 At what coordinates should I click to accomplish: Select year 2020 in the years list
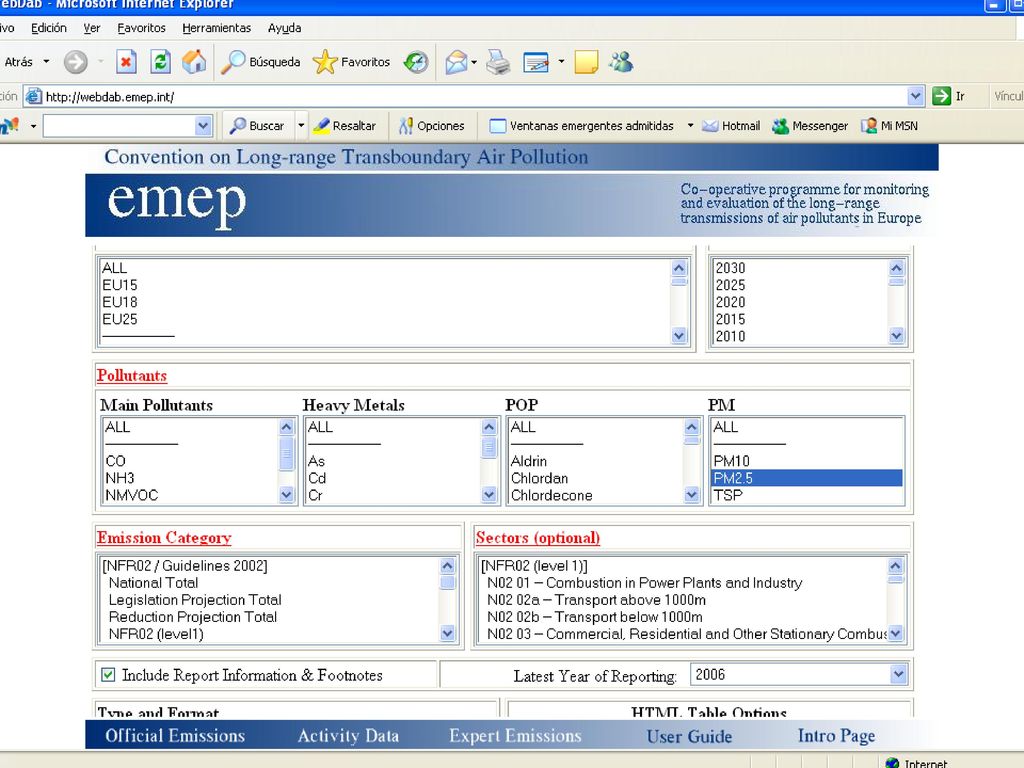coord(730,302)
